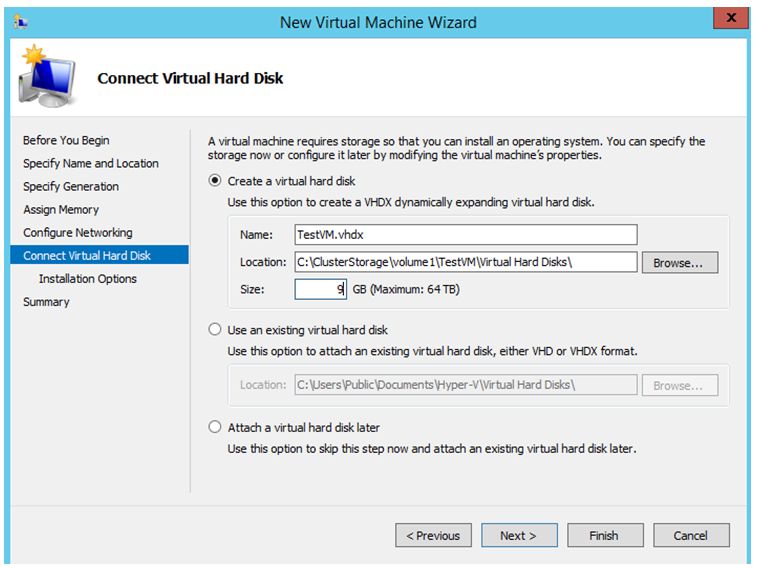
Task: Go to Before You Begin step
Action: click(66, 140)
